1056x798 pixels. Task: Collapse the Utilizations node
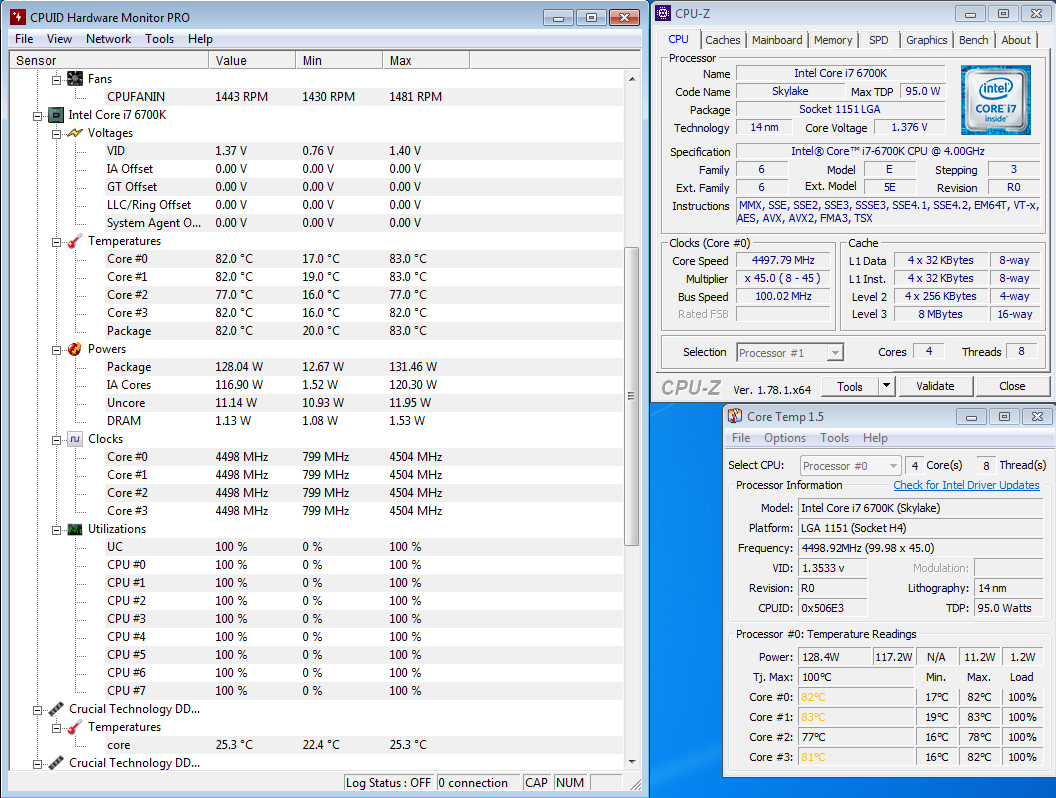click(57, 530)
